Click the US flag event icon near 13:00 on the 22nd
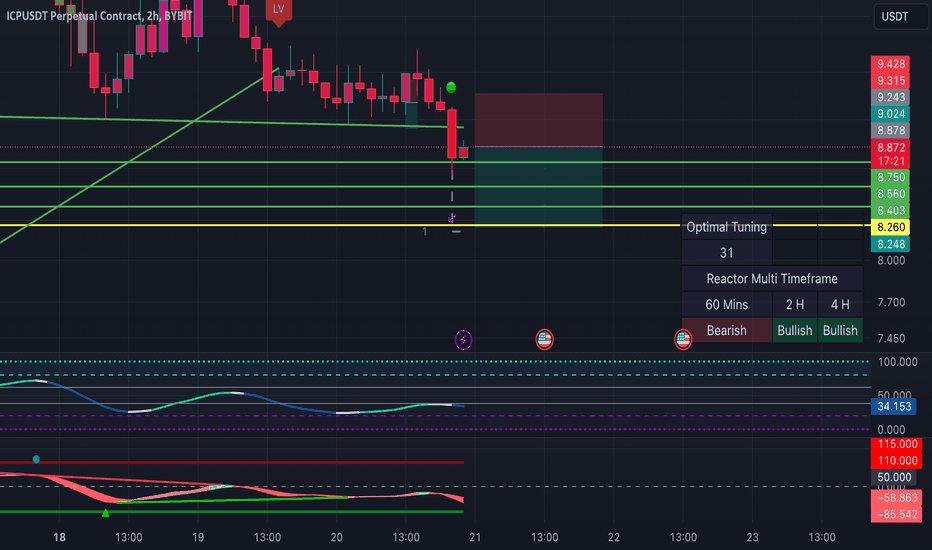 coord(683,340)
